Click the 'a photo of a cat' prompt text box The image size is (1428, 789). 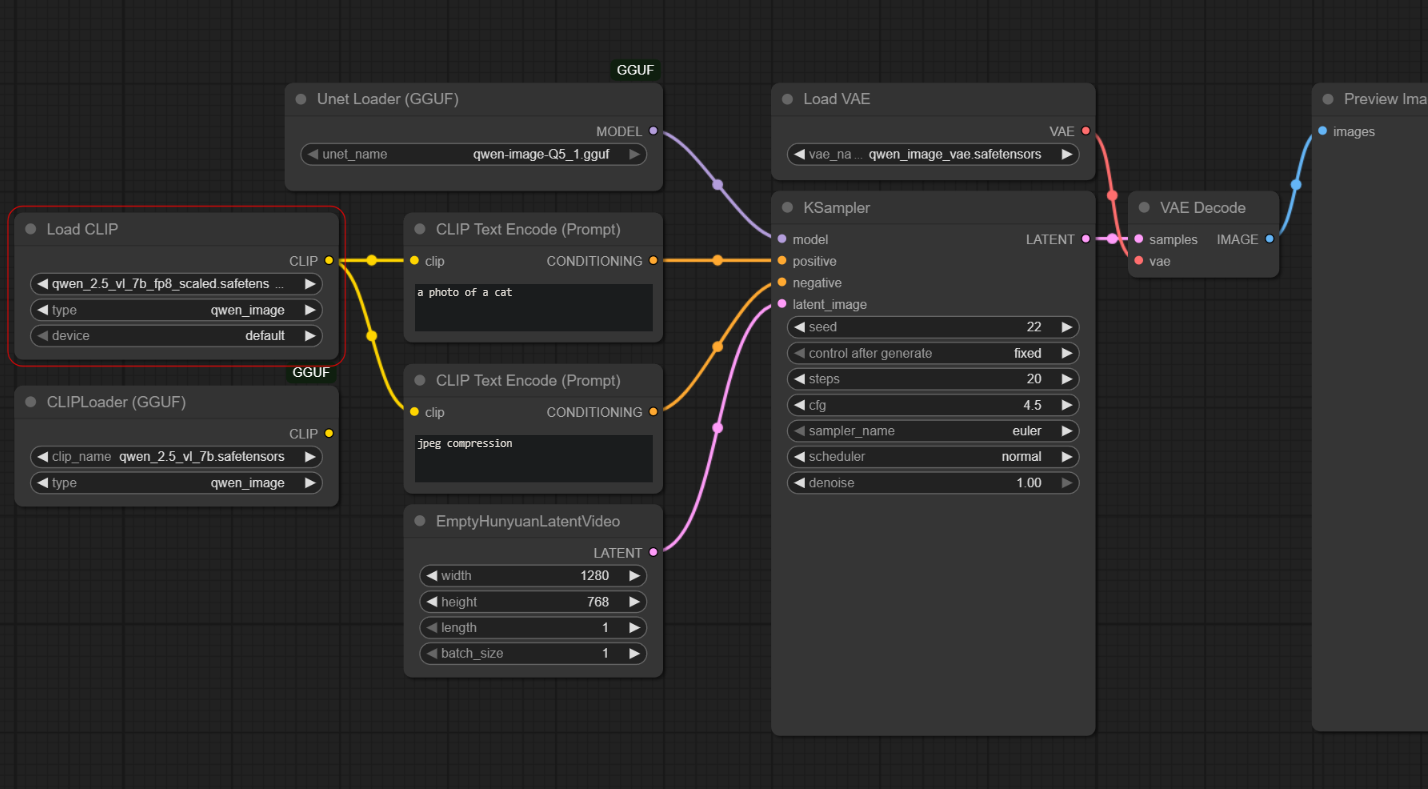(534, 307)
